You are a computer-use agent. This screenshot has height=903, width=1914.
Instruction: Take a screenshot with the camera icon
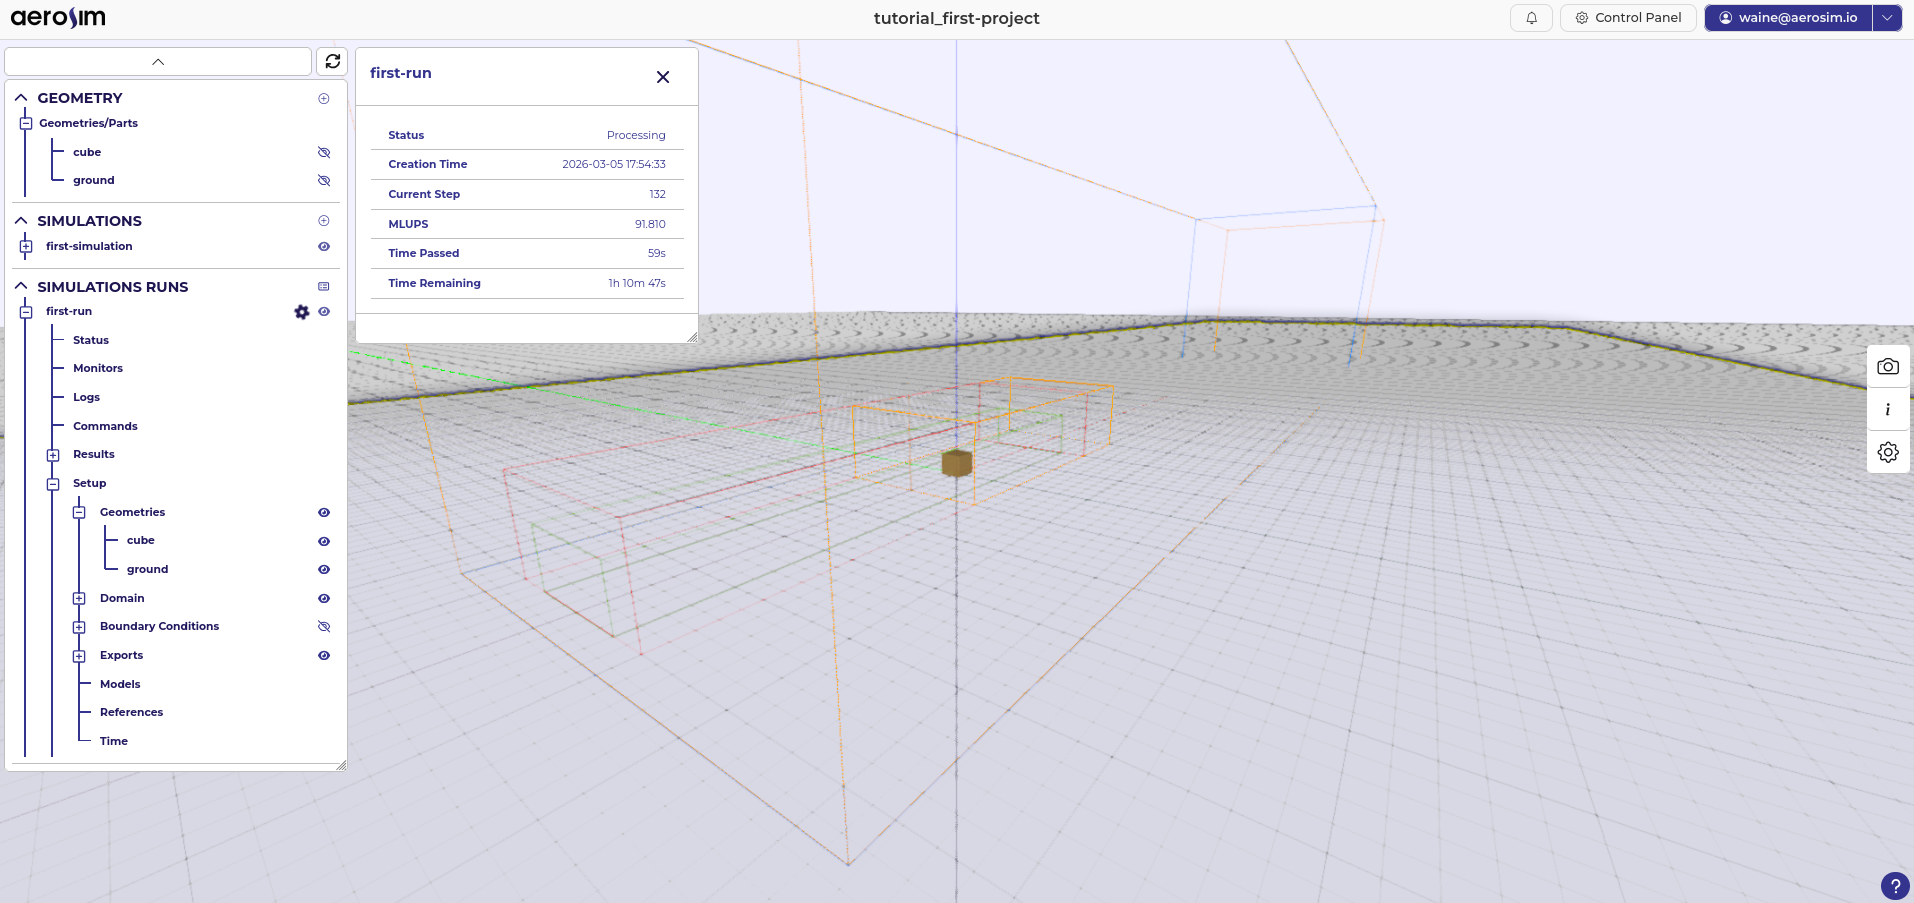1887,367
